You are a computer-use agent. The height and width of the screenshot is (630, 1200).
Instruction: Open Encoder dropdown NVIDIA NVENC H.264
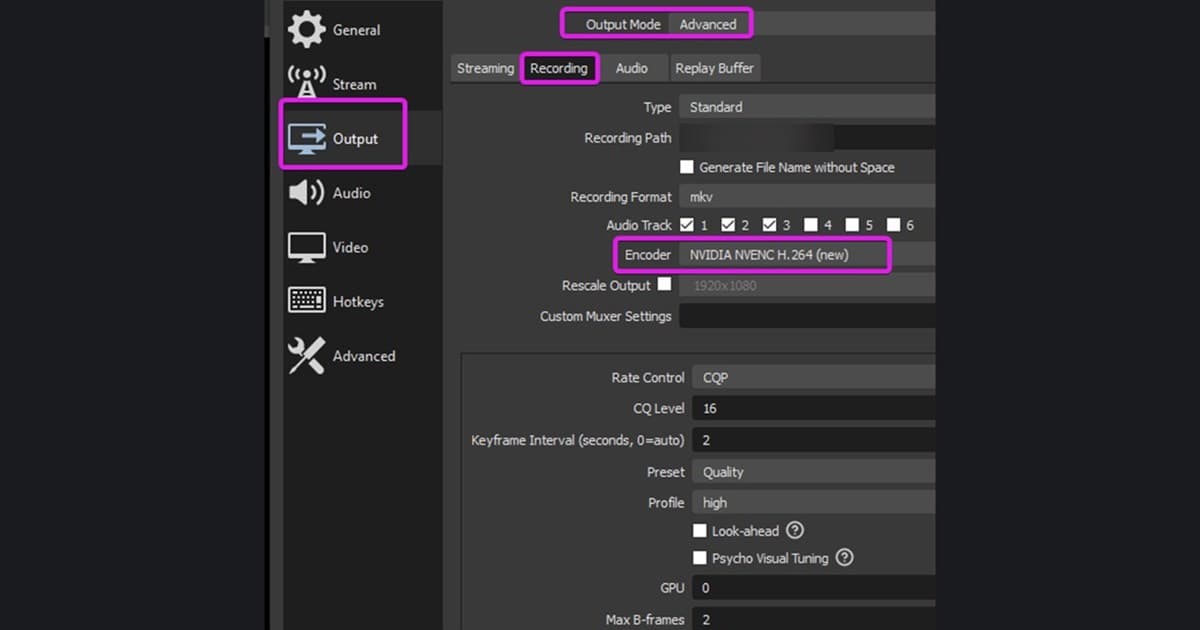[807, 255]
